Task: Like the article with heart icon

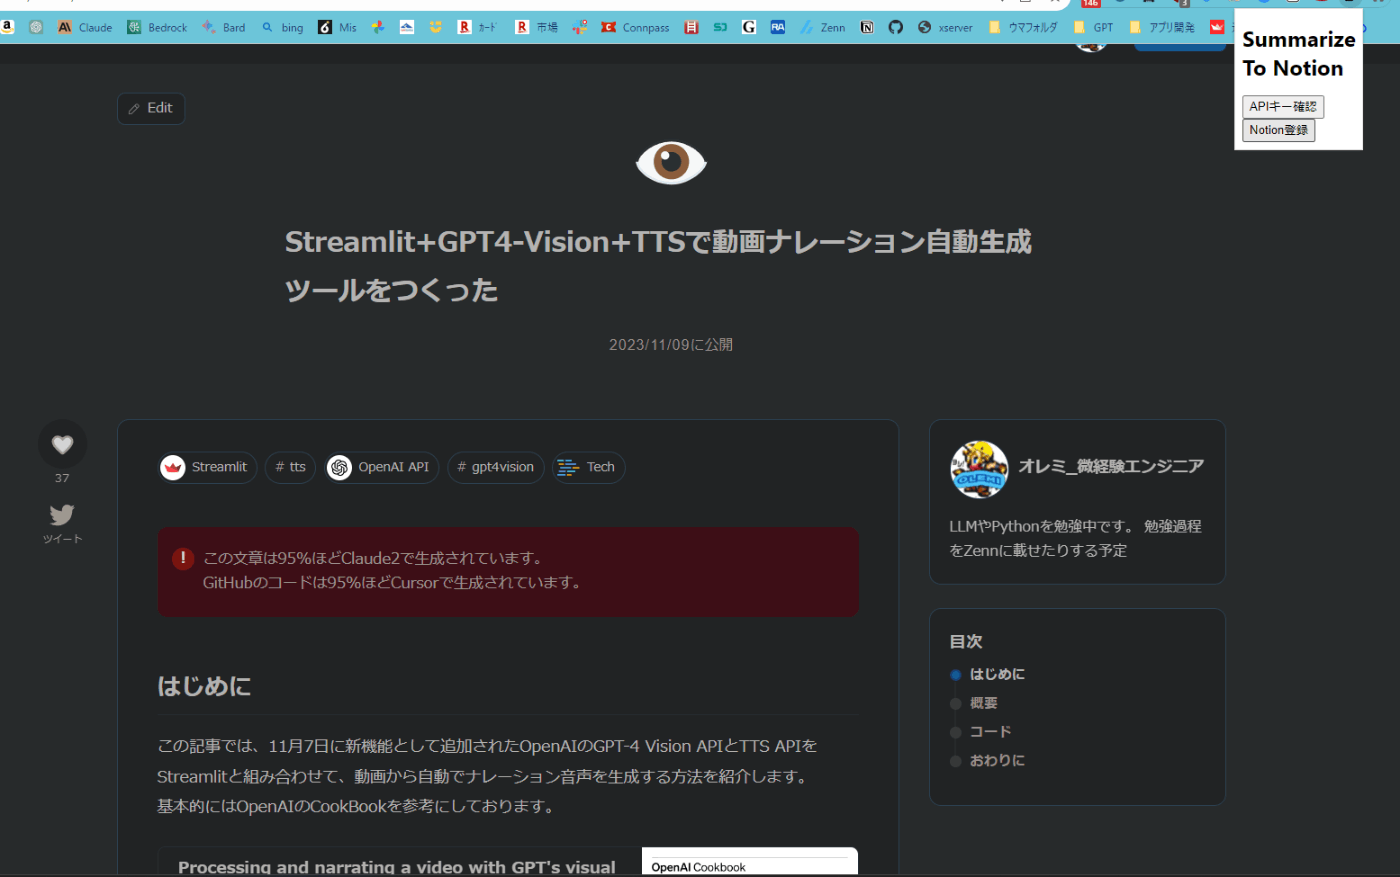Action: pyautogui.click(x=62, y=444)
